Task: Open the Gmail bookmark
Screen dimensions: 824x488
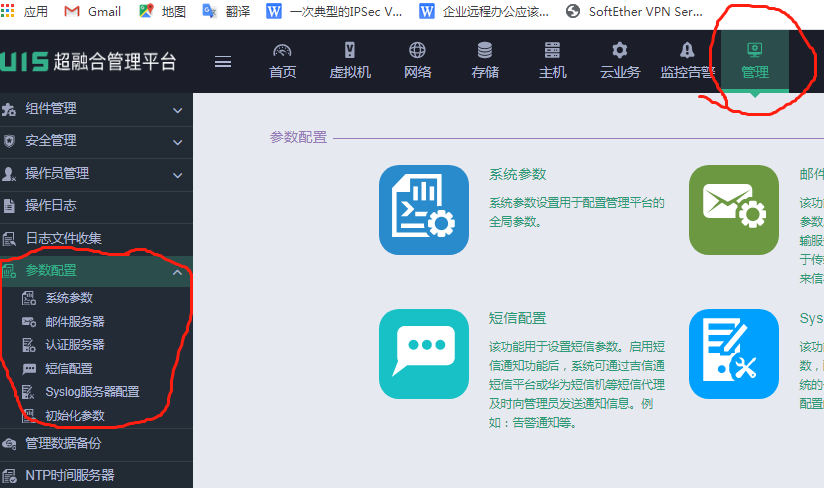Action: pyautogui.click(x=92, y=12)
